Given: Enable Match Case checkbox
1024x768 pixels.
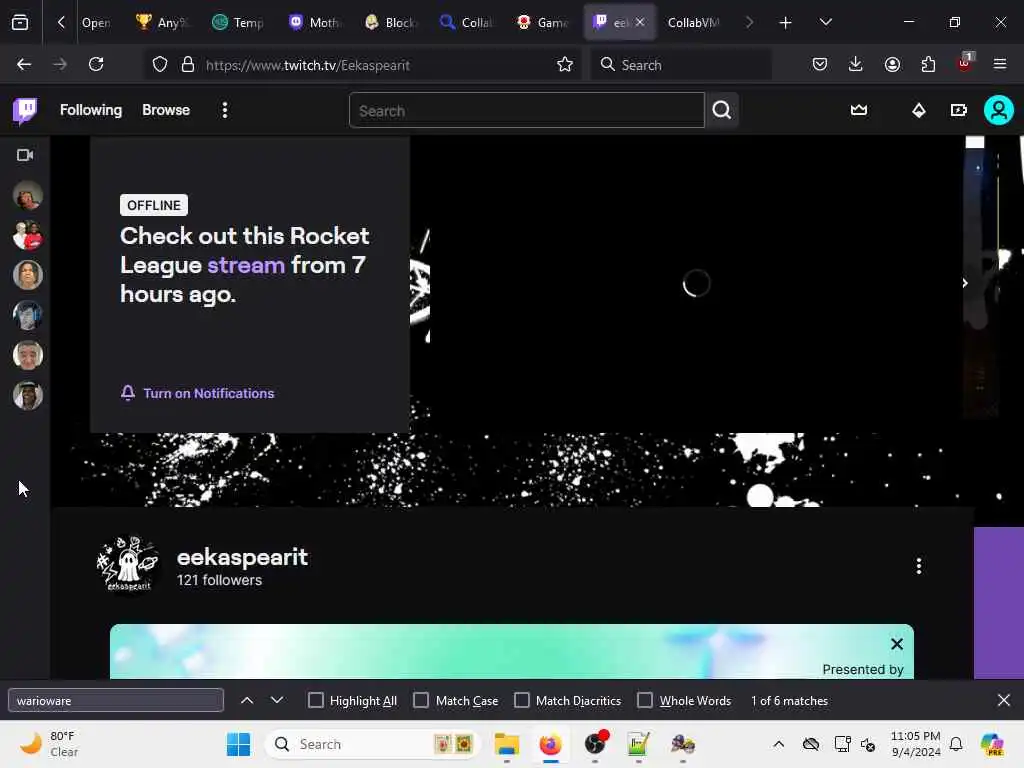Looking at the screenshot, I should 421,700.
